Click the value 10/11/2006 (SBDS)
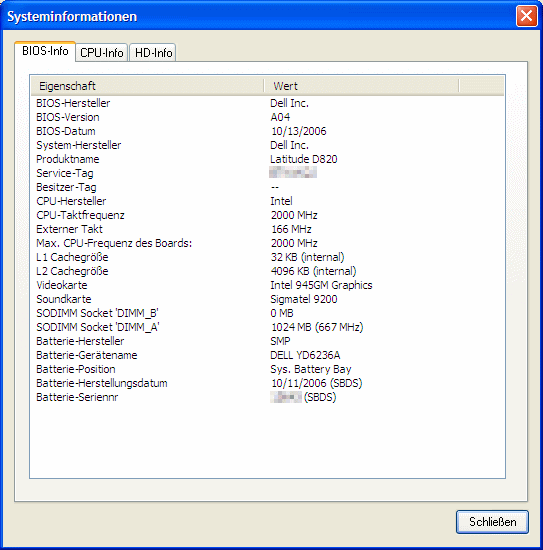Image resolution: width=543 pixels, height=550 pixels. (x=316, y=383)
